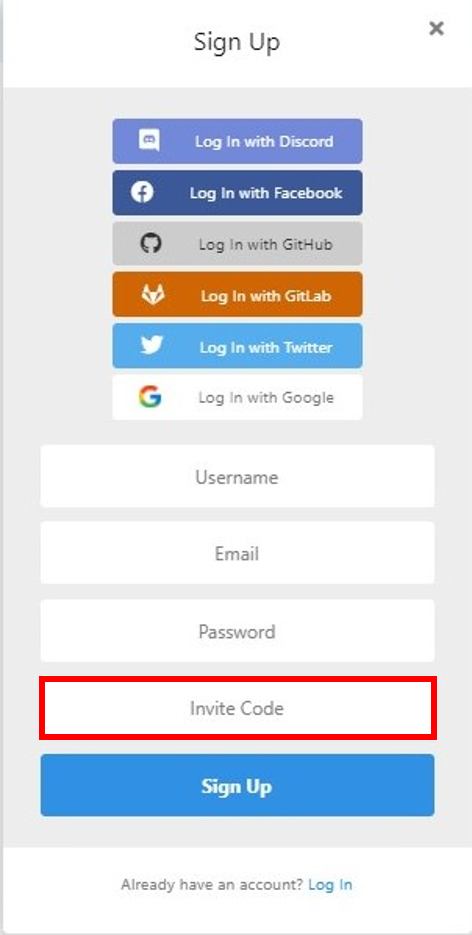Click the Facebook logo icon
The image size is (472, 935).
click(x=142, y=193)
